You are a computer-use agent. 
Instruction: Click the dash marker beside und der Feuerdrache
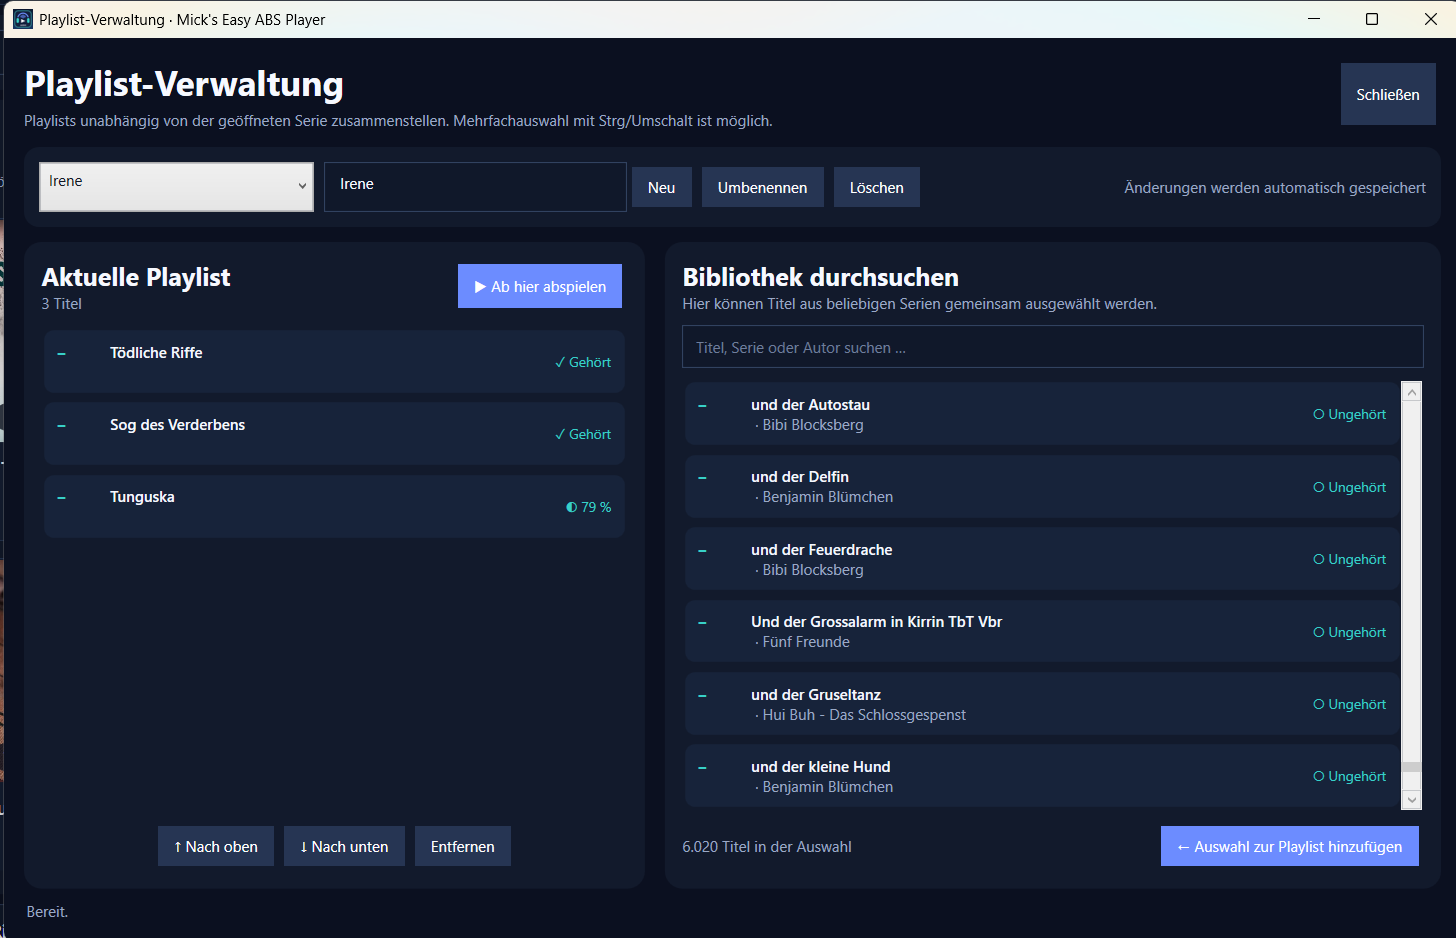point(702,550)
